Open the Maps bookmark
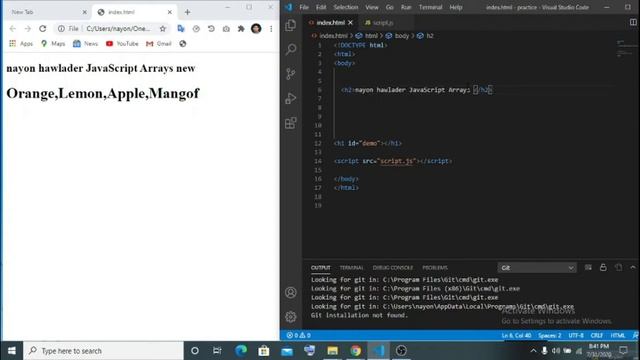 tap(53, 44)
